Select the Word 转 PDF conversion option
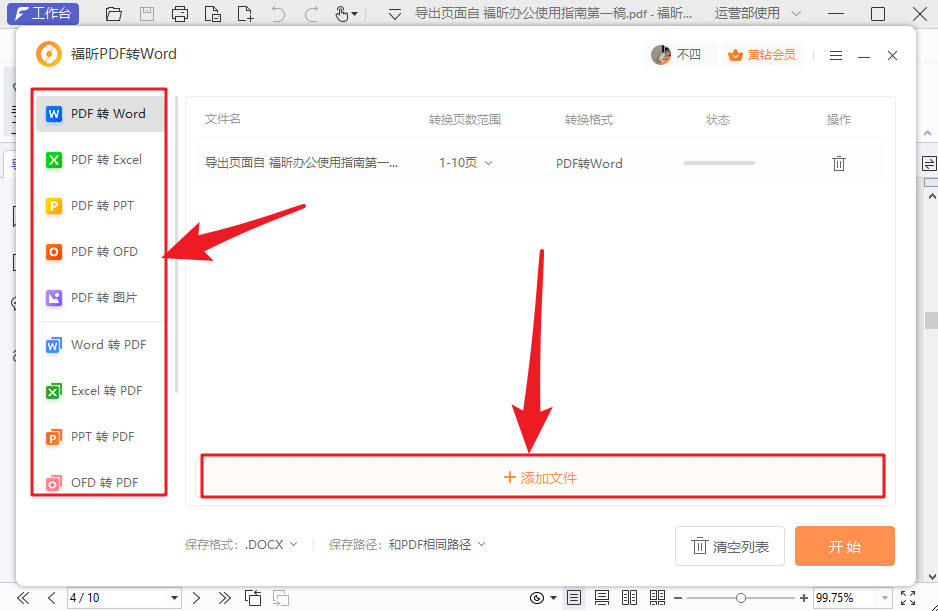This screenshot has width=938, height=611. (x=99, y=344)
